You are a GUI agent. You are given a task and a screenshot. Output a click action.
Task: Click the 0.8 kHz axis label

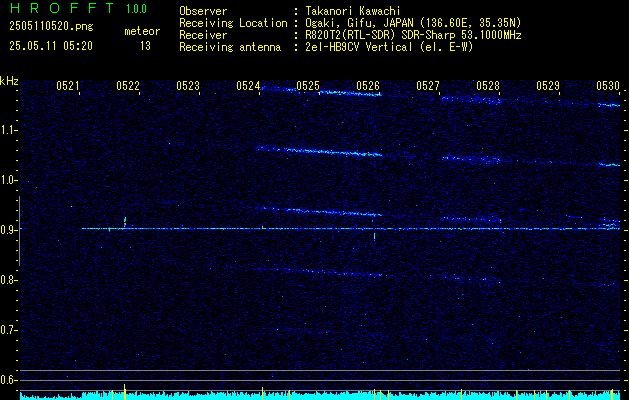point(8,280)
